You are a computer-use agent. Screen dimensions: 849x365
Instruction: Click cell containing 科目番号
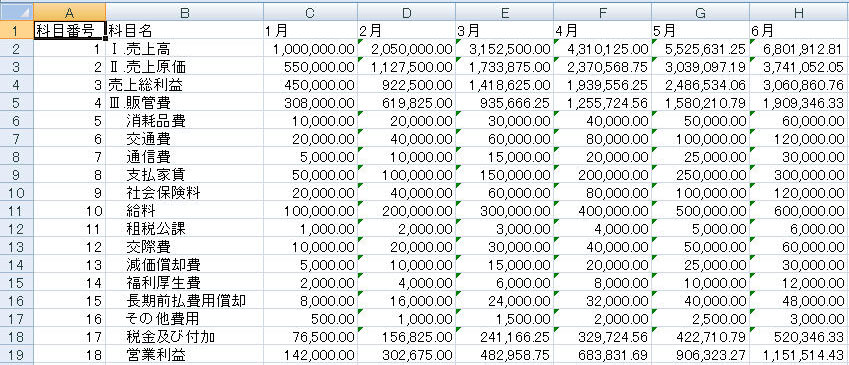point(69,30)
